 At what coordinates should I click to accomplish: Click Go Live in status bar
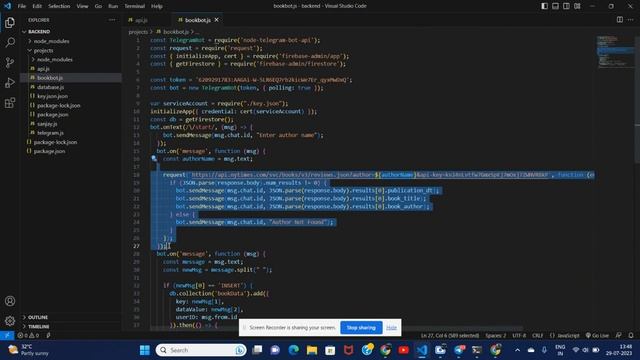pyautogui.click(x=597, y=335)
